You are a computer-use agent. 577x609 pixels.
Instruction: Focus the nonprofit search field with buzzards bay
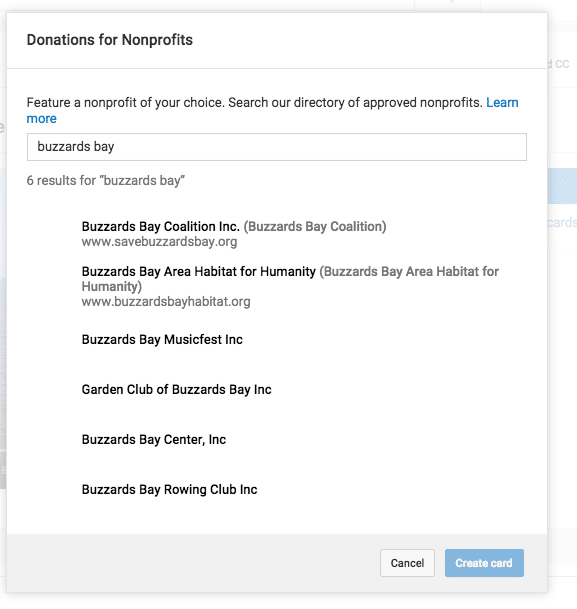coord(277,147)
